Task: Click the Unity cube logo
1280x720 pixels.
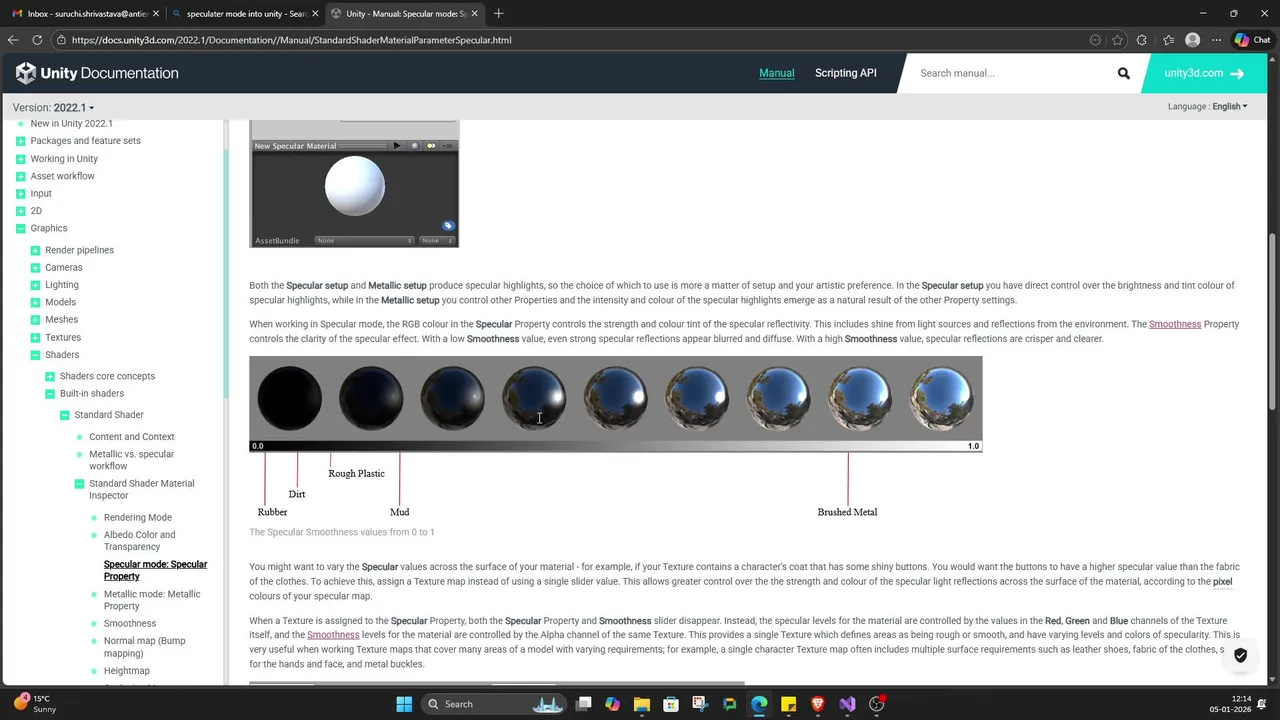Action: click(26, 73)
